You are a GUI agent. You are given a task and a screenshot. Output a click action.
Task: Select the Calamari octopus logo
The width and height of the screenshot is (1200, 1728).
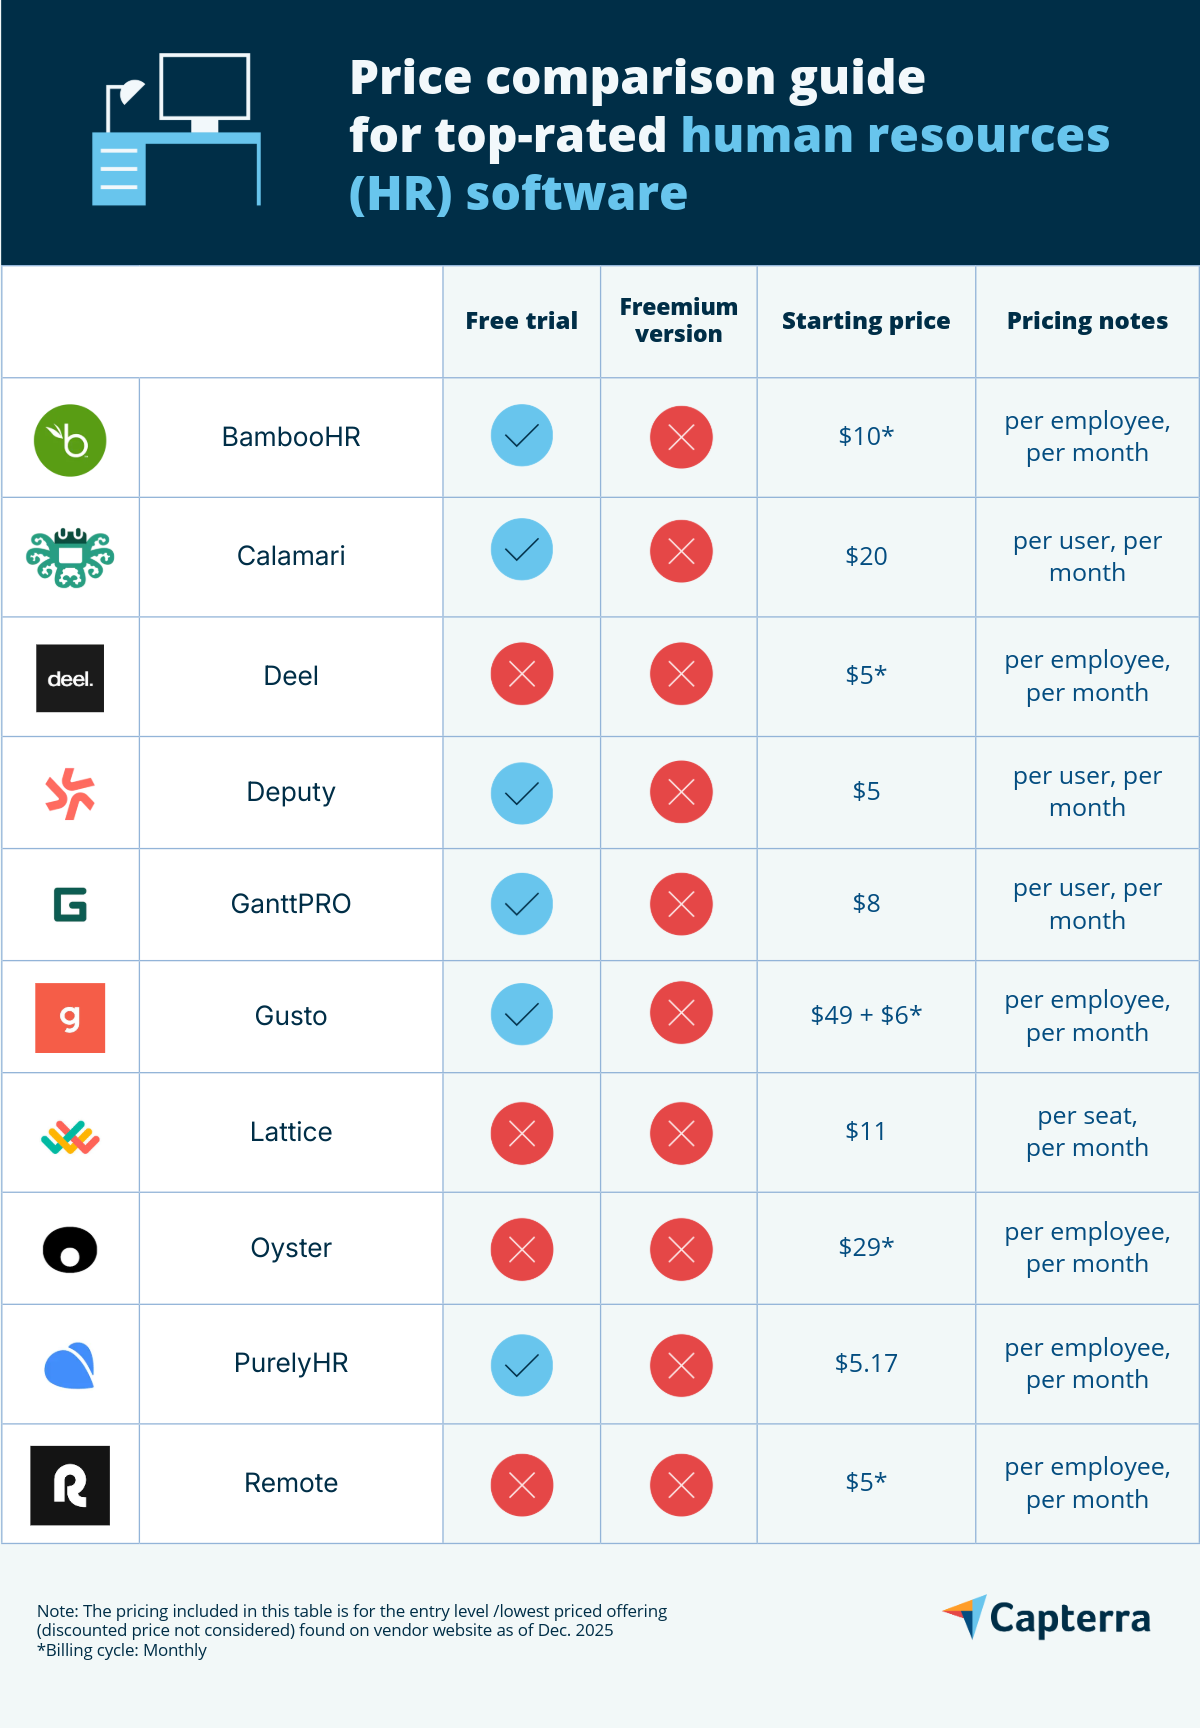(70, 557)
